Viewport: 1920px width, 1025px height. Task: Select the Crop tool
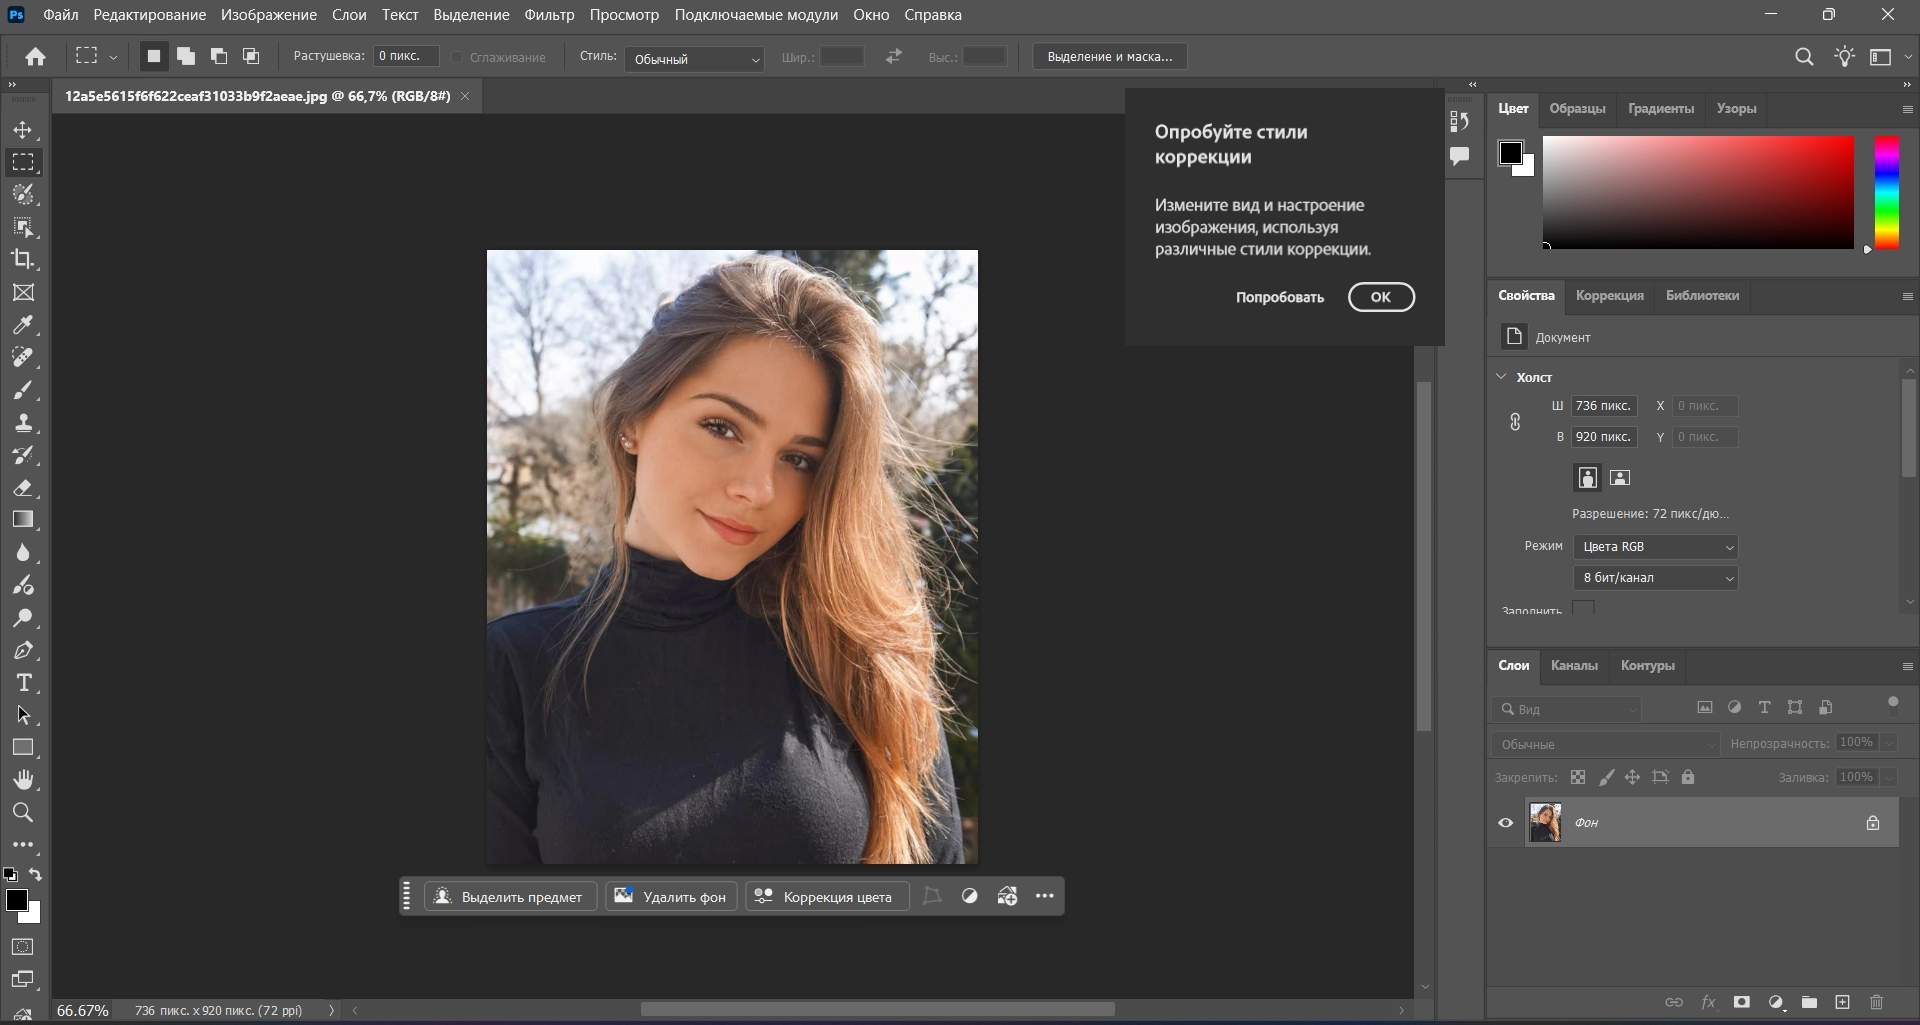point(23,259)
